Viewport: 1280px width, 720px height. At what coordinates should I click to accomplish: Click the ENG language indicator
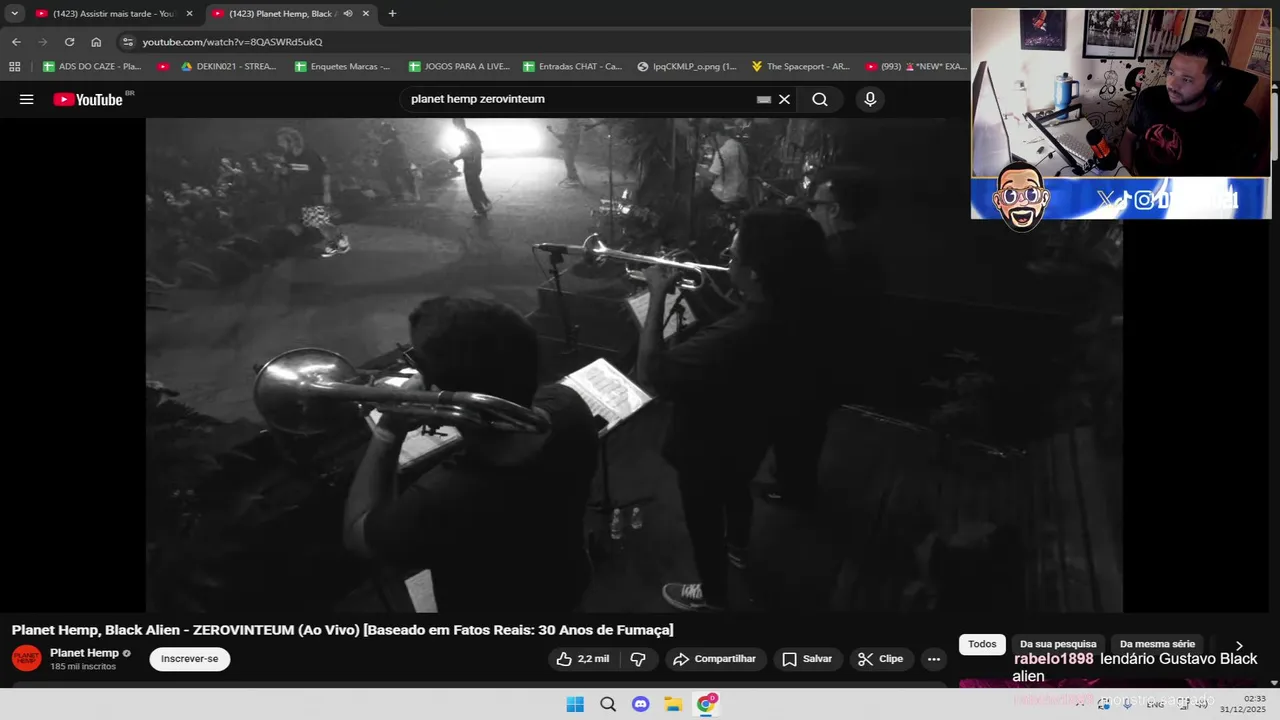tap(1155, 704)
